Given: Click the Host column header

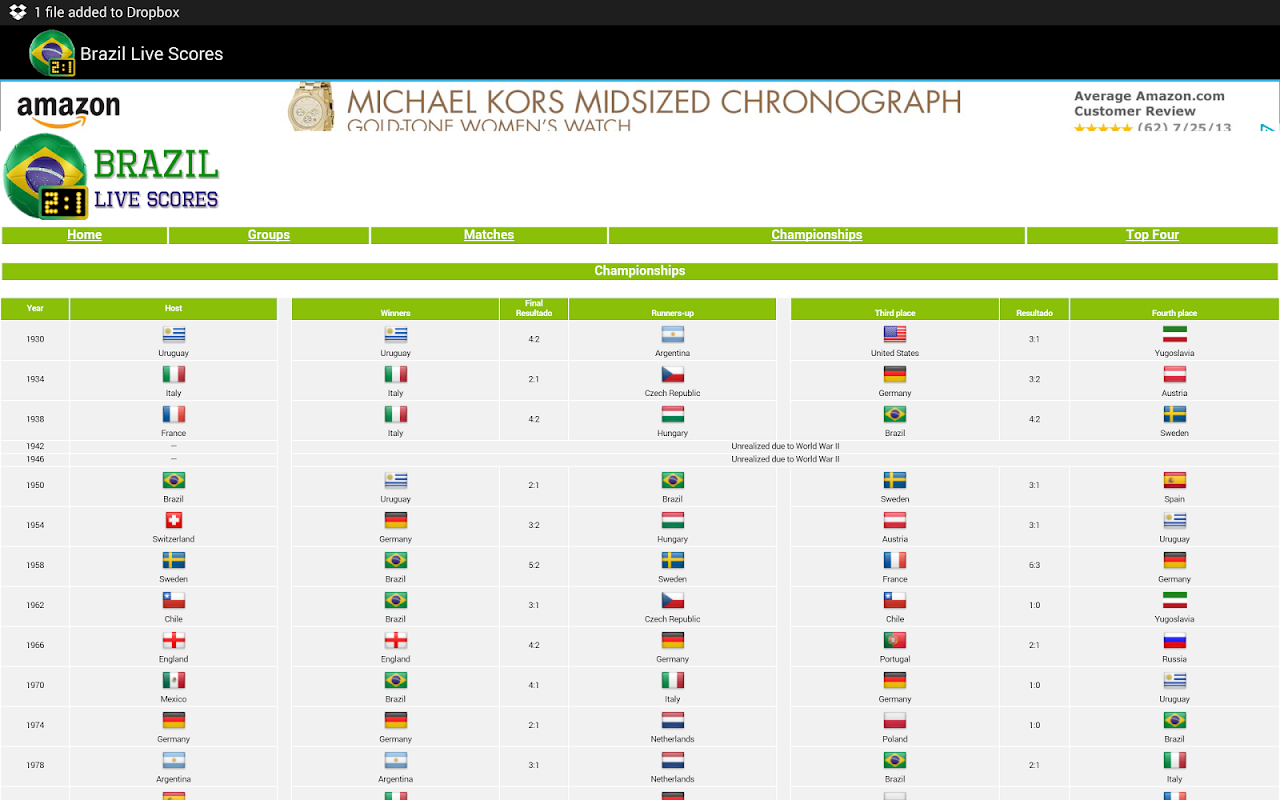Looking at the screenshot, I should 173,309.
